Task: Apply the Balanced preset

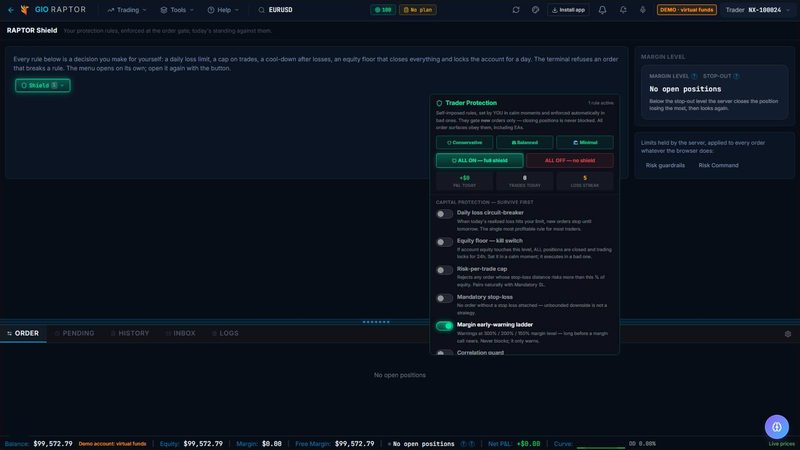Action: pos(524,142)
